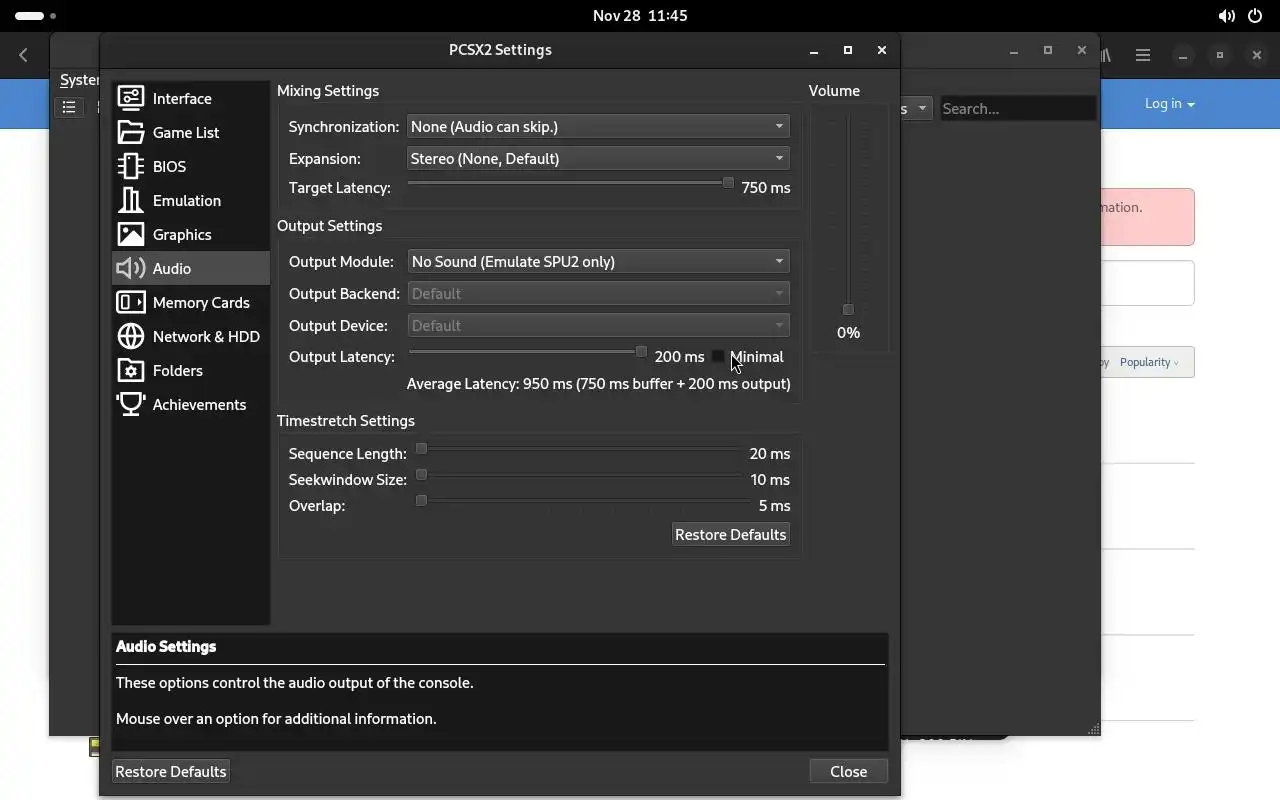Open the disabled Output Backend dropdown
The image size is (1280, 800).
598,293
